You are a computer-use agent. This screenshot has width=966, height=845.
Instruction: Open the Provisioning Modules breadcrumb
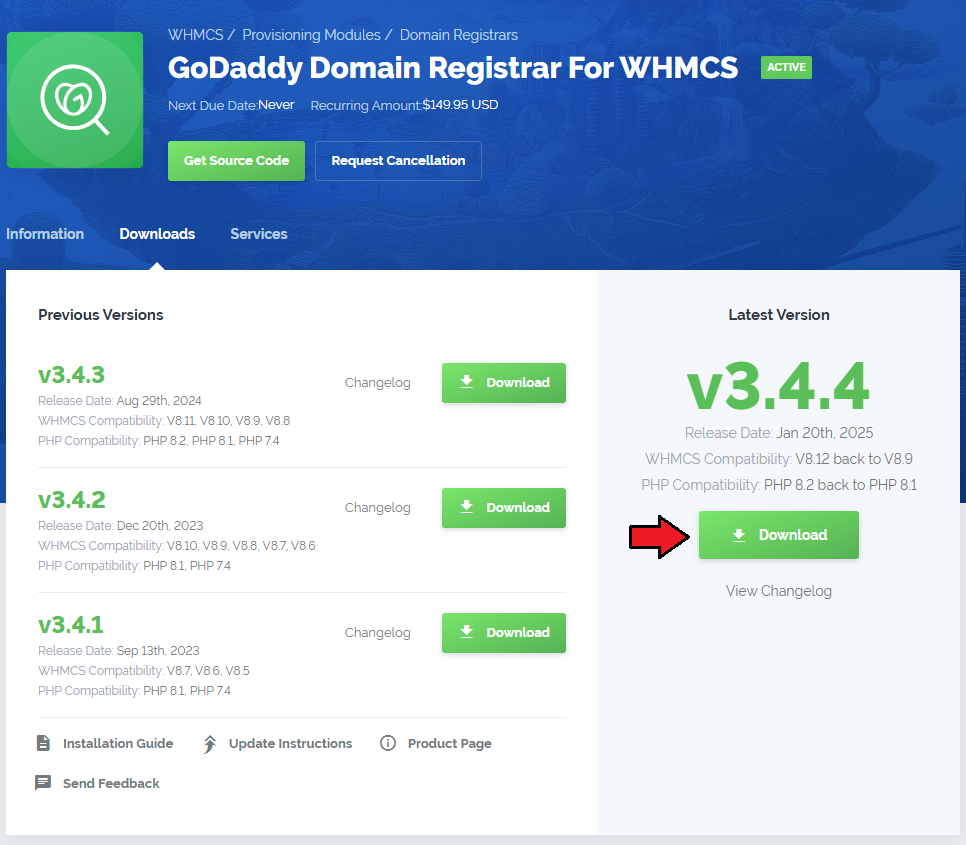coord(311,35)
